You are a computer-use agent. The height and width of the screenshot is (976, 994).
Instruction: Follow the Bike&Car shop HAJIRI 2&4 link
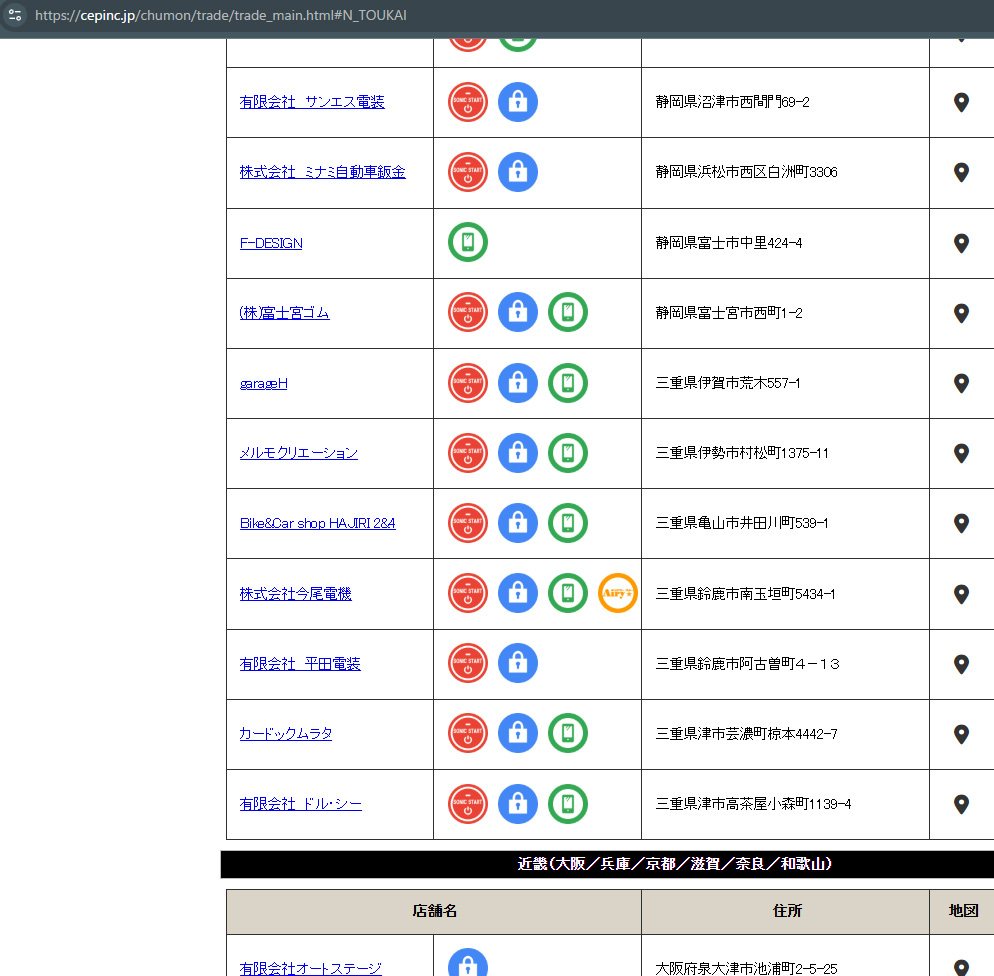(317, 523)
